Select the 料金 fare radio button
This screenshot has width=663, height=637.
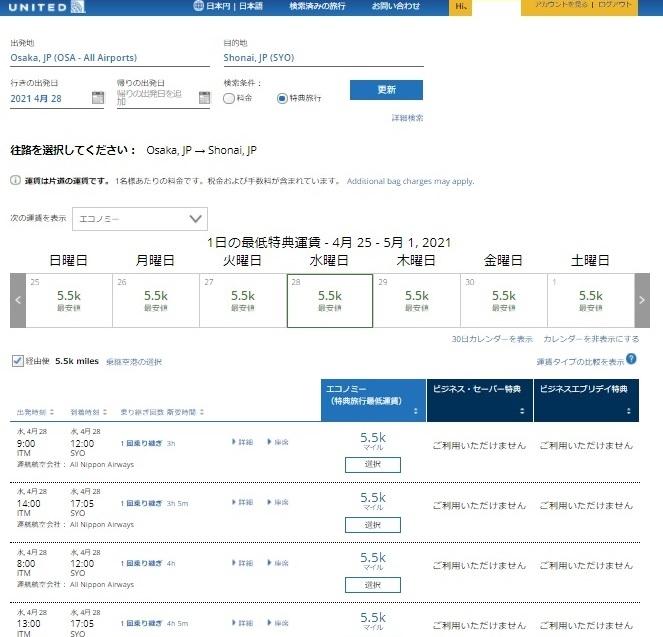click(229, 98)
